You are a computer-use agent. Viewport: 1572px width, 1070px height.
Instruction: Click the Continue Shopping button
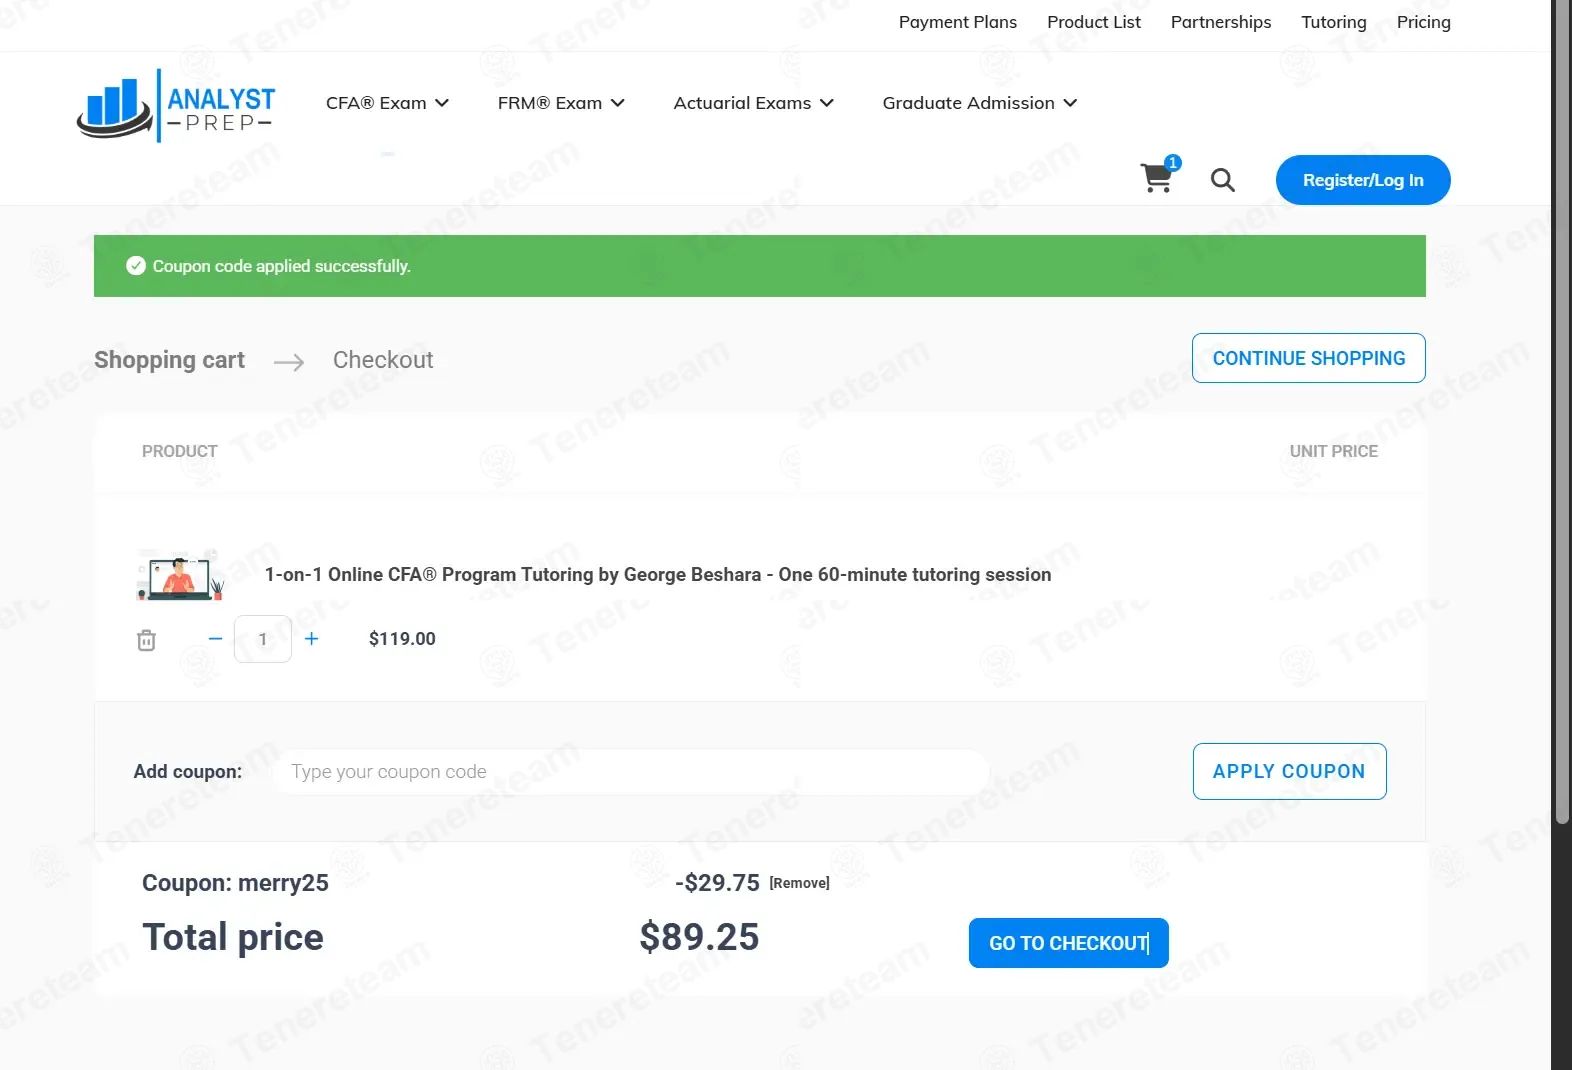click(x=1308, y=358)
